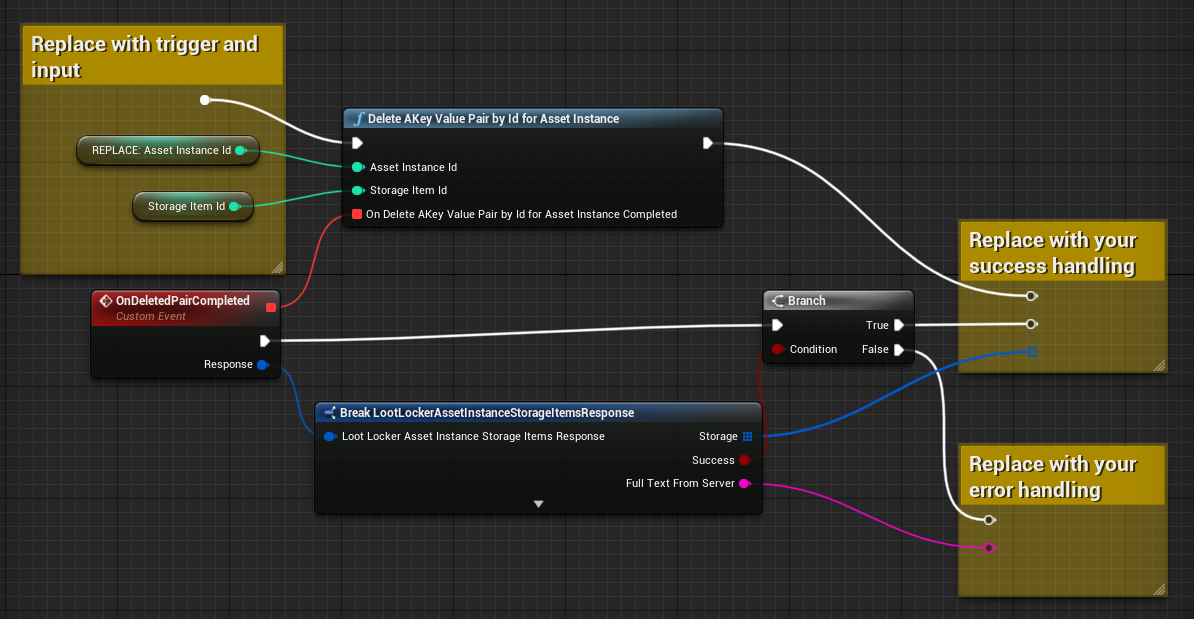Viewport: 1194px width, 619px height.
Task: Click the Success boolean output pin
Action: tap(744, 460)
